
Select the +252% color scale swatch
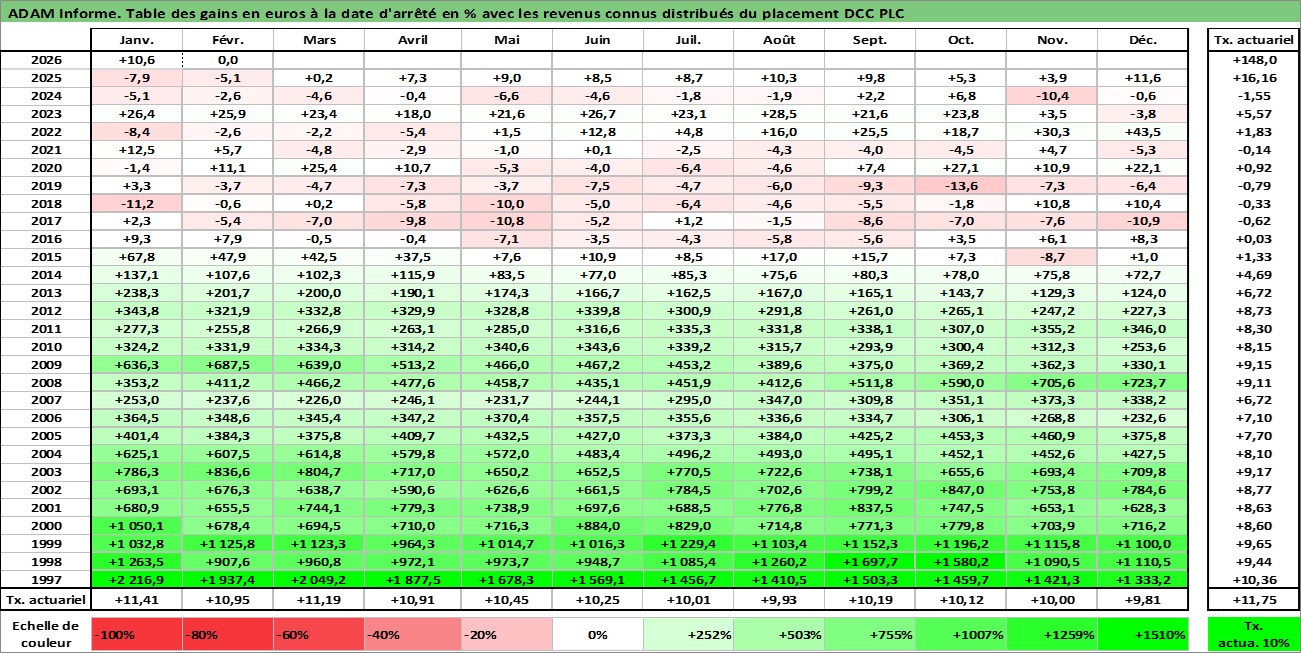pyautogui.click(x=688, y=634)
